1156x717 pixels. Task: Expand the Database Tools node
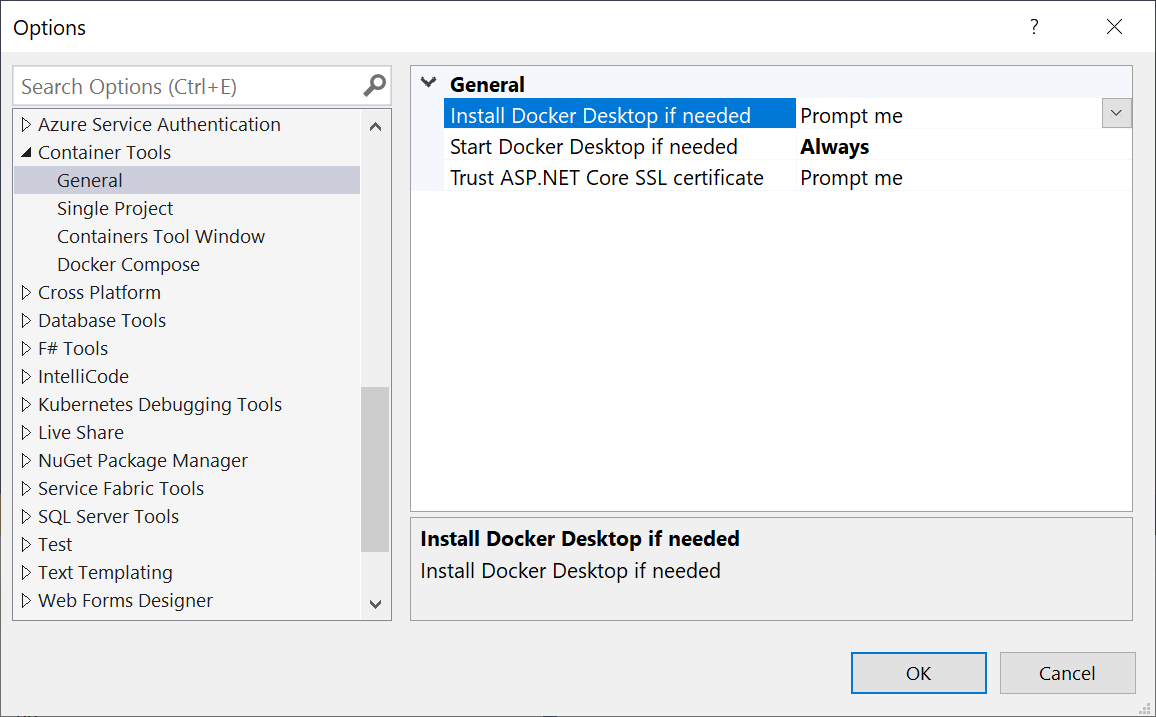(26, 320)
